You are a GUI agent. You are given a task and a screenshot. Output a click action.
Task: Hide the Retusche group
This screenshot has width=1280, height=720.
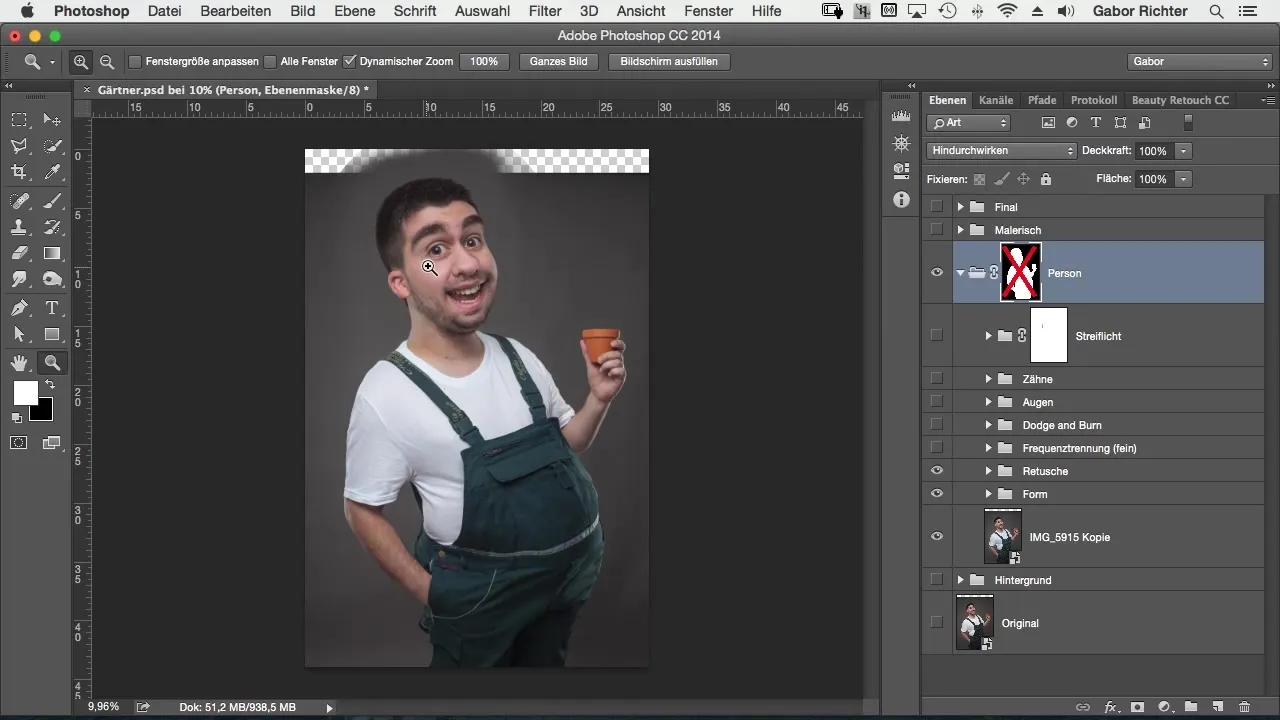click(x=937, y=471)
